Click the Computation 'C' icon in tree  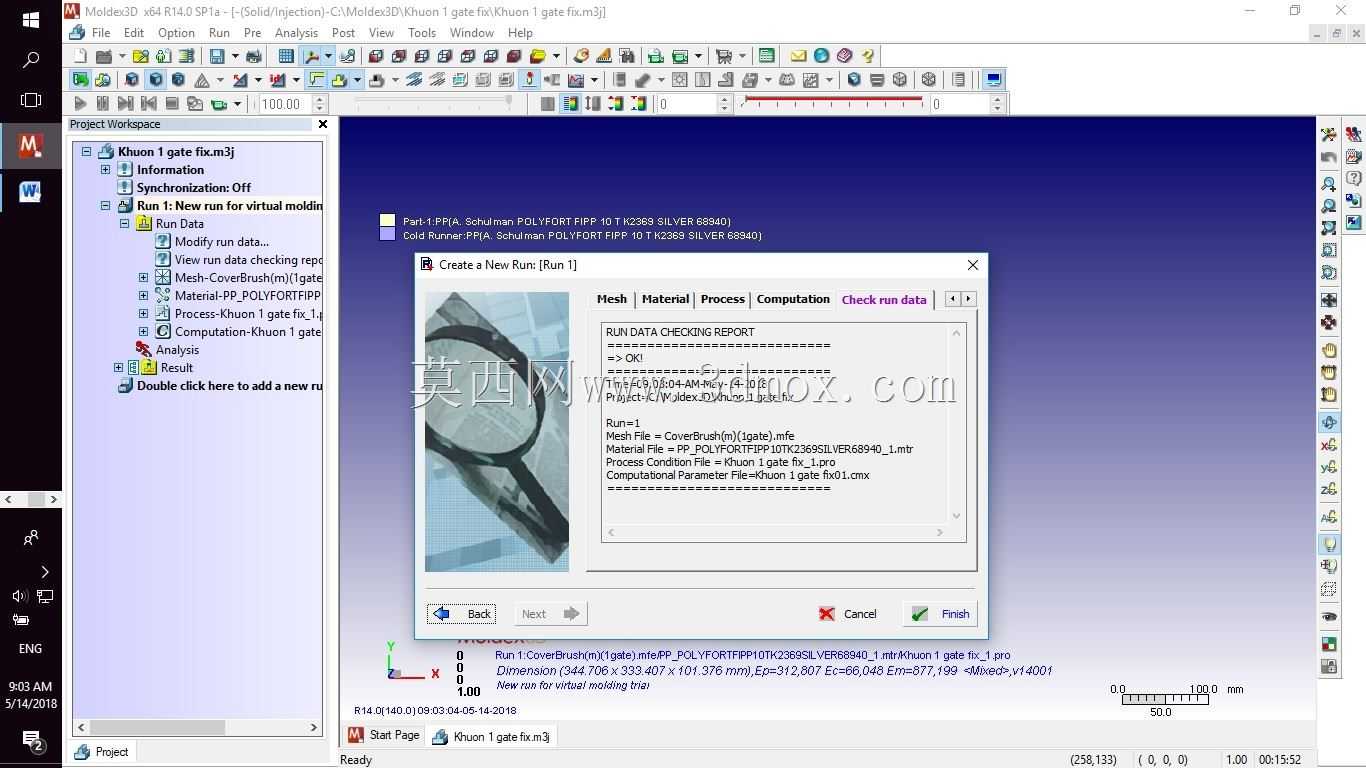pyautogui.click(x=162, y=332)
